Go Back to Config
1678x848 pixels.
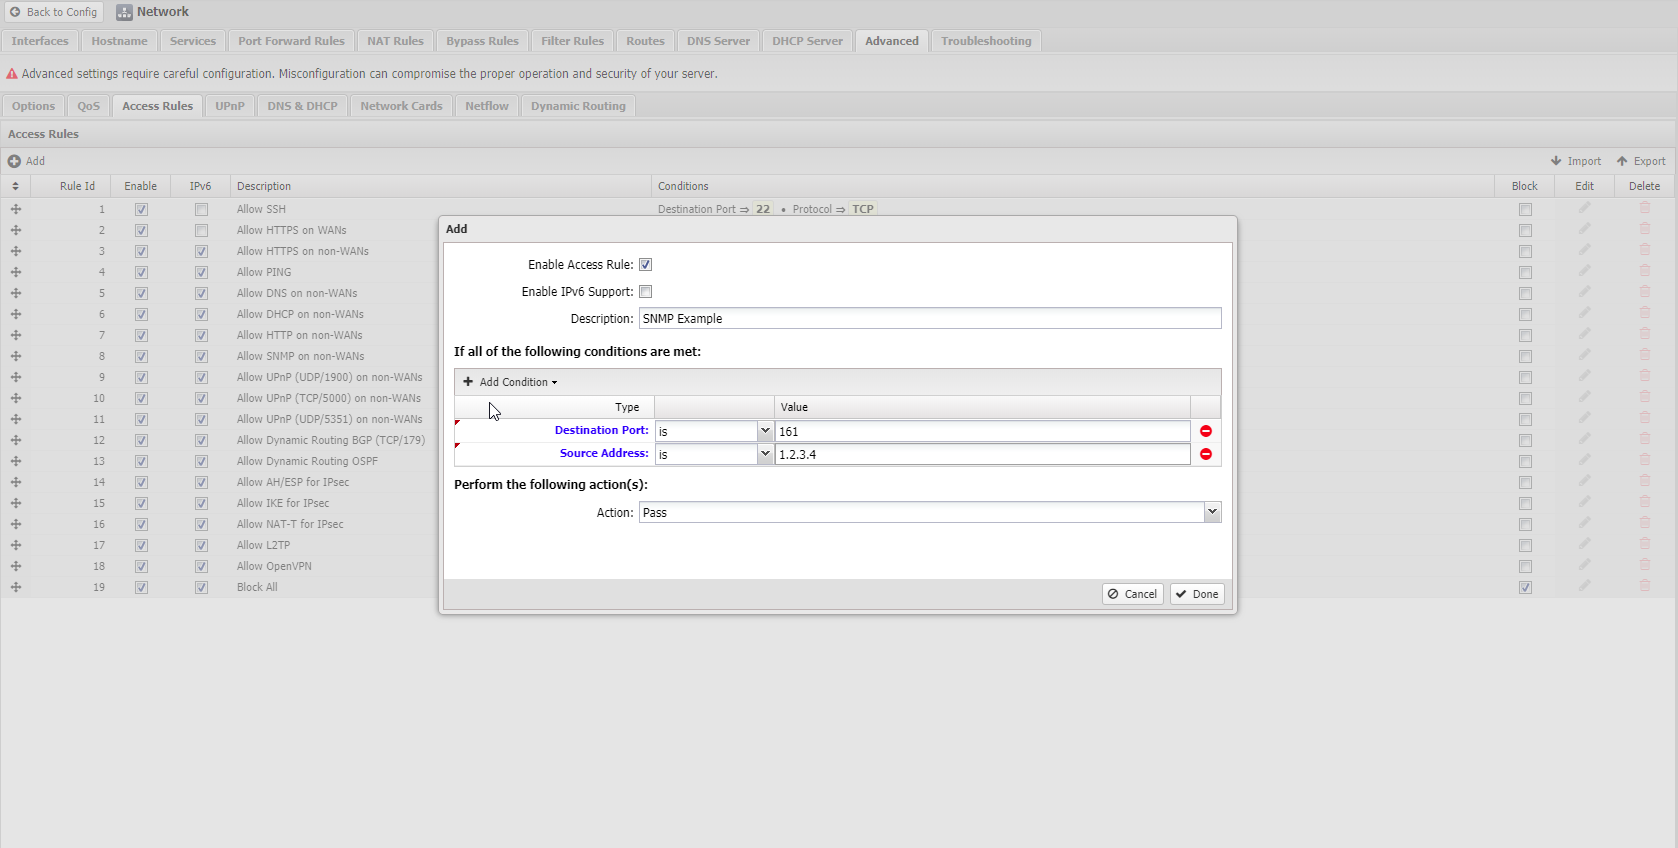[x=53, y=12]
